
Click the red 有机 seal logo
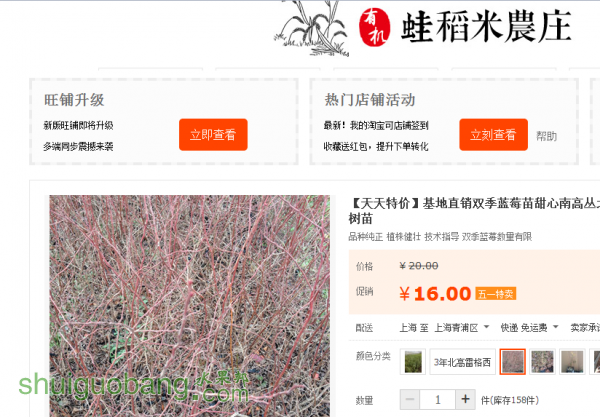[374, 27]
